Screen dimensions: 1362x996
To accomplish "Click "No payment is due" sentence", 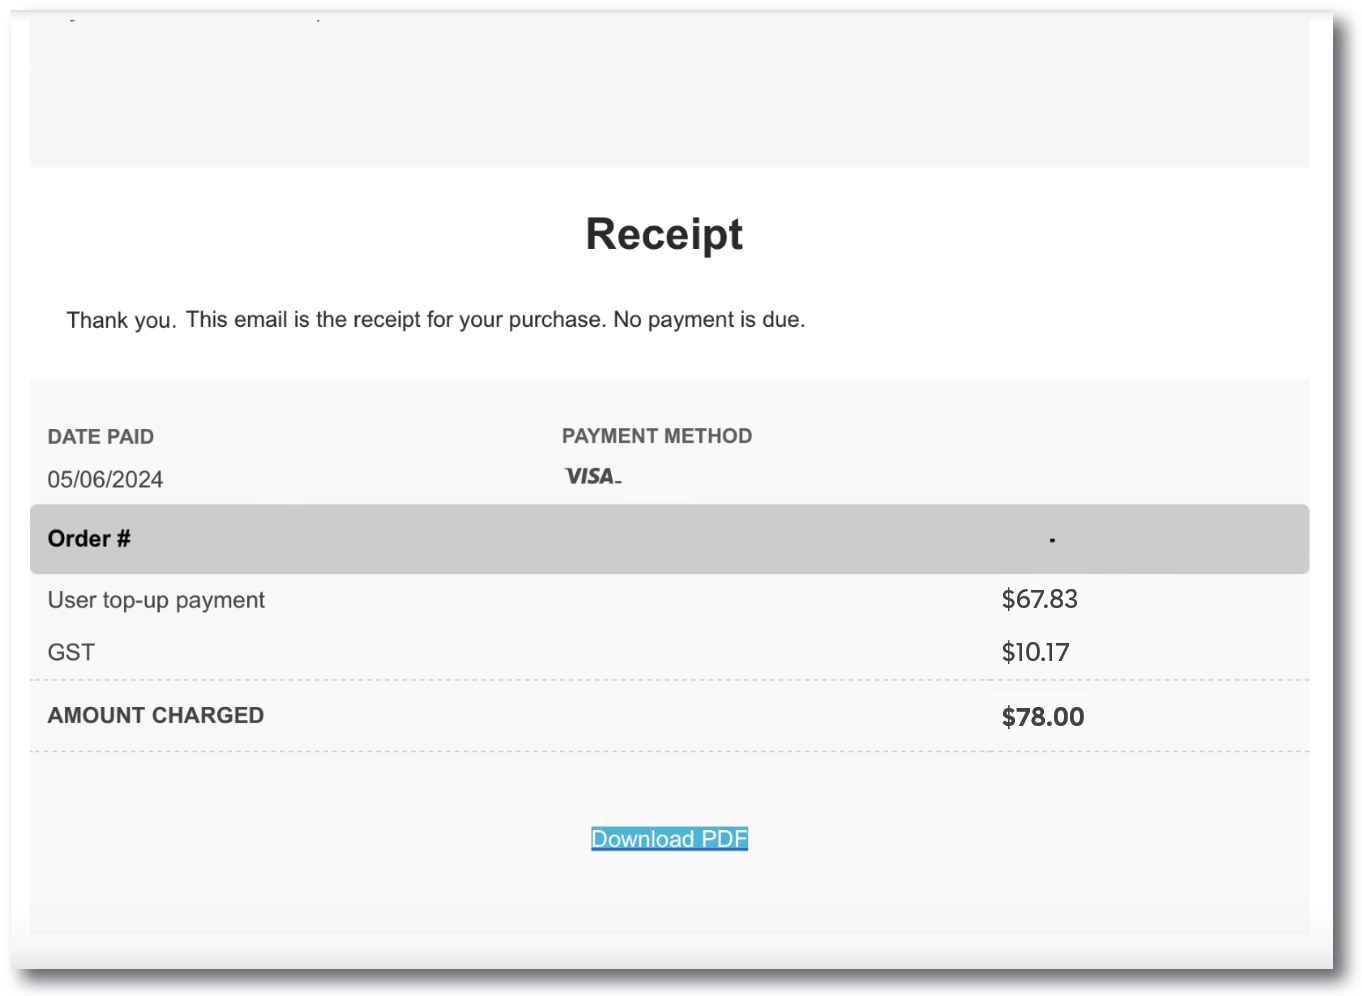I will 709,320.
